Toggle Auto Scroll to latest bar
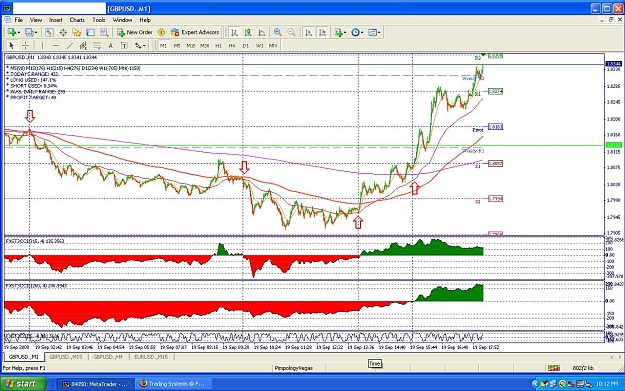 click(x=309, y=32)
